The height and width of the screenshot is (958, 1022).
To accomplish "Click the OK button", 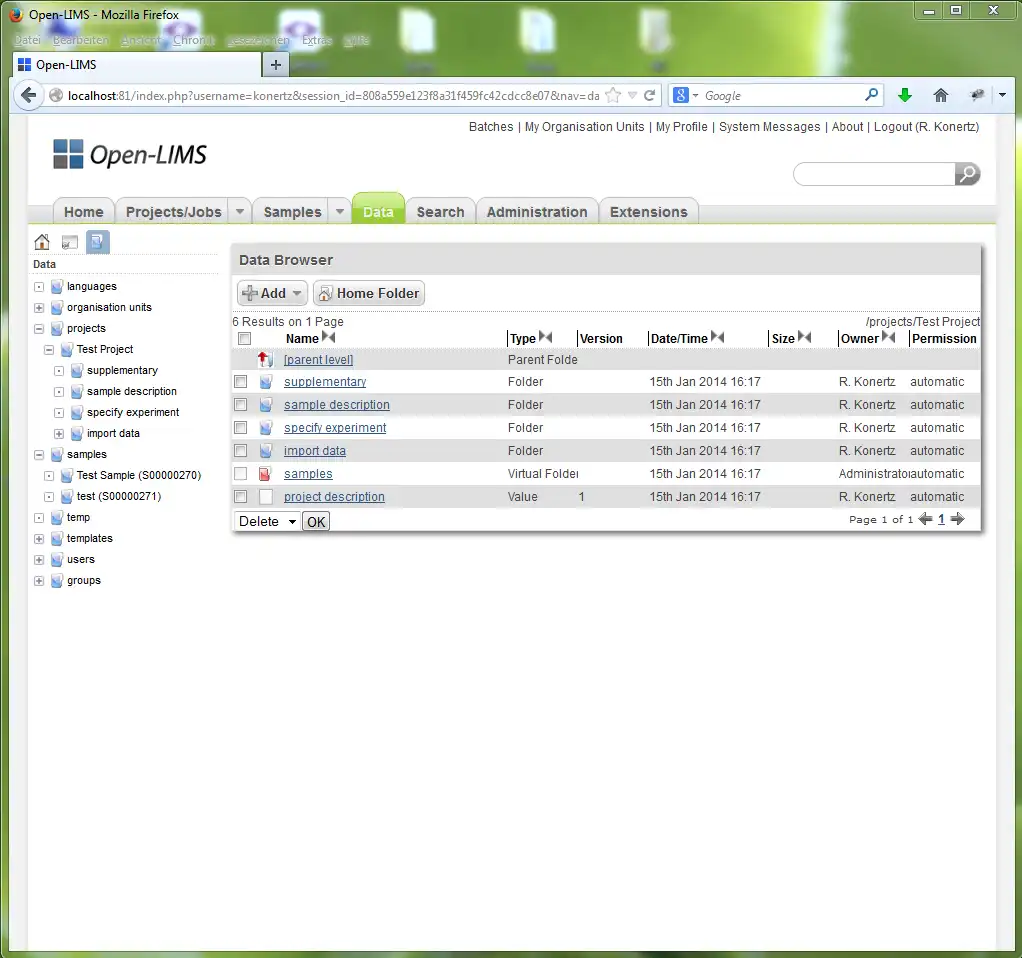I will click(316, 521).
